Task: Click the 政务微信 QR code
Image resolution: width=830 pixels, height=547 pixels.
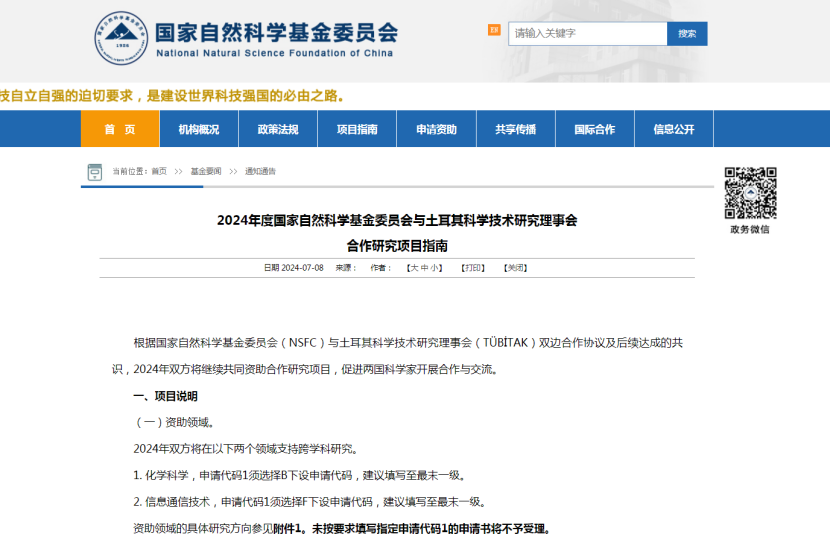Action: click(x=750, y=192)
